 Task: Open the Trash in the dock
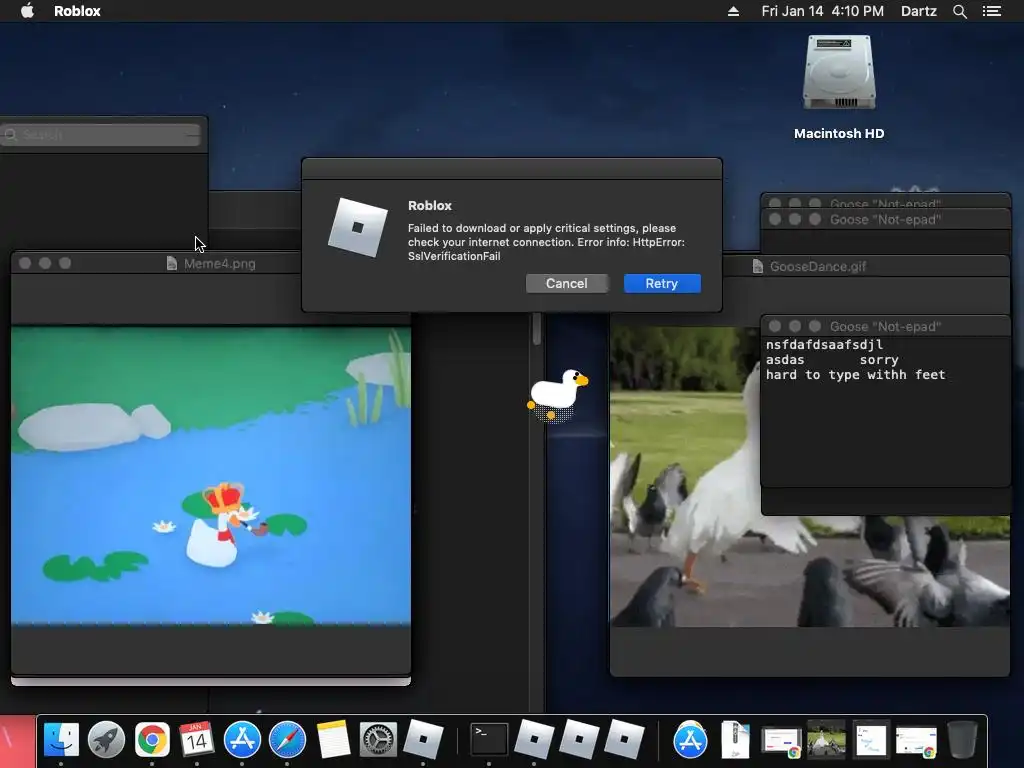[x=962, y=740]
